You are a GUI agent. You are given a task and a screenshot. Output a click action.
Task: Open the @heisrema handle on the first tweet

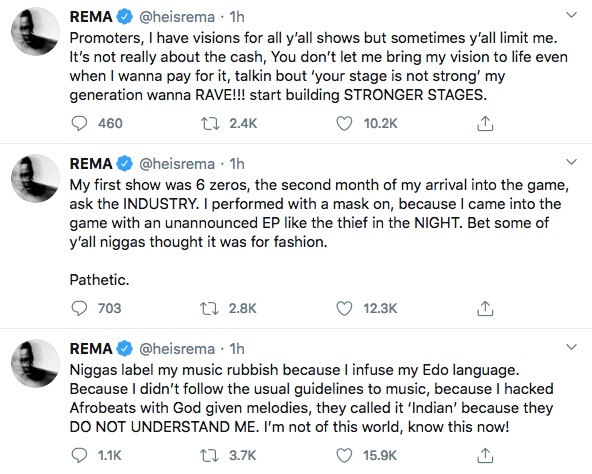177,17
